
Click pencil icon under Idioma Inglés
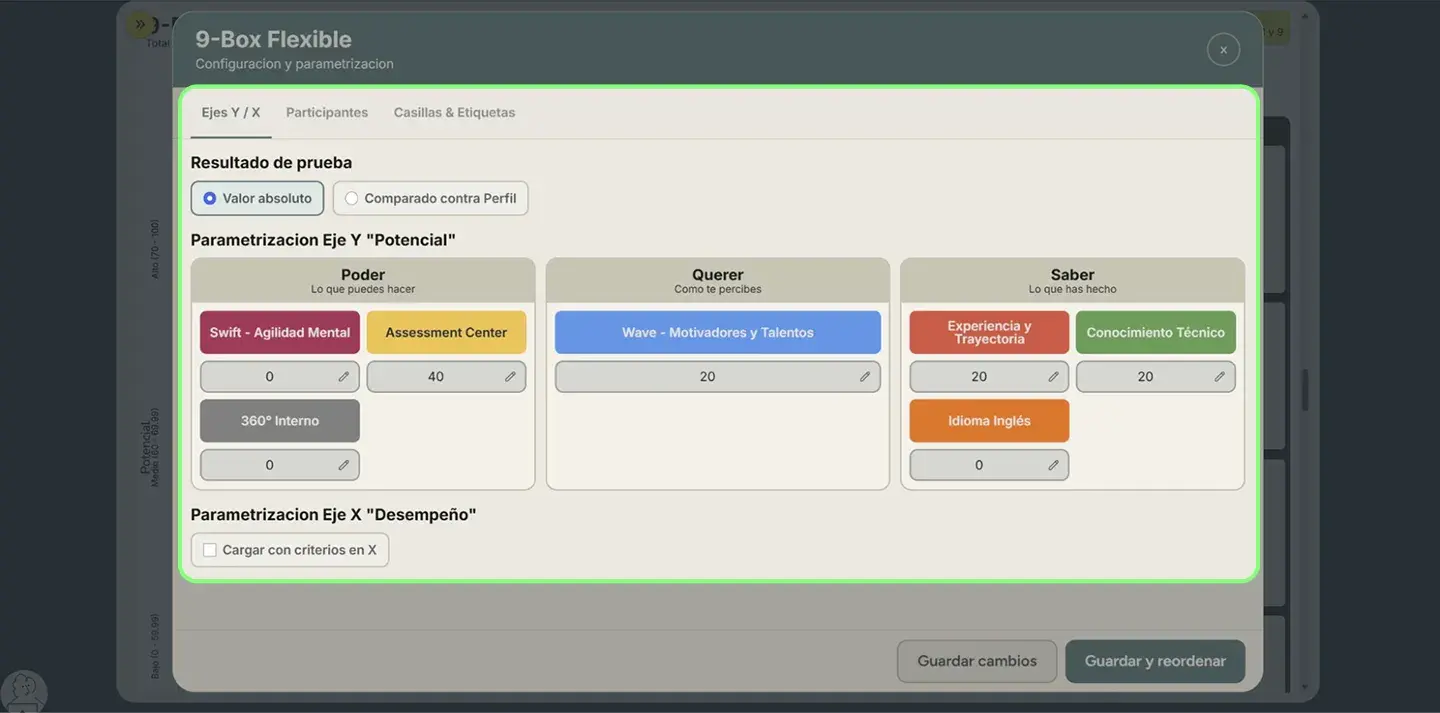1053,465
